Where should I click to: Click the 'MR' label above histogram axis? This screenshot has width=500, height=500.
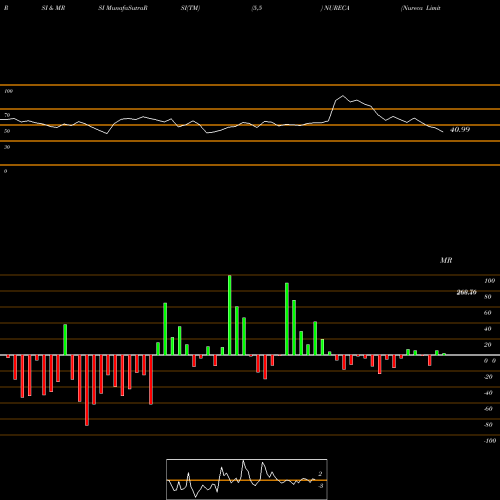446,260
